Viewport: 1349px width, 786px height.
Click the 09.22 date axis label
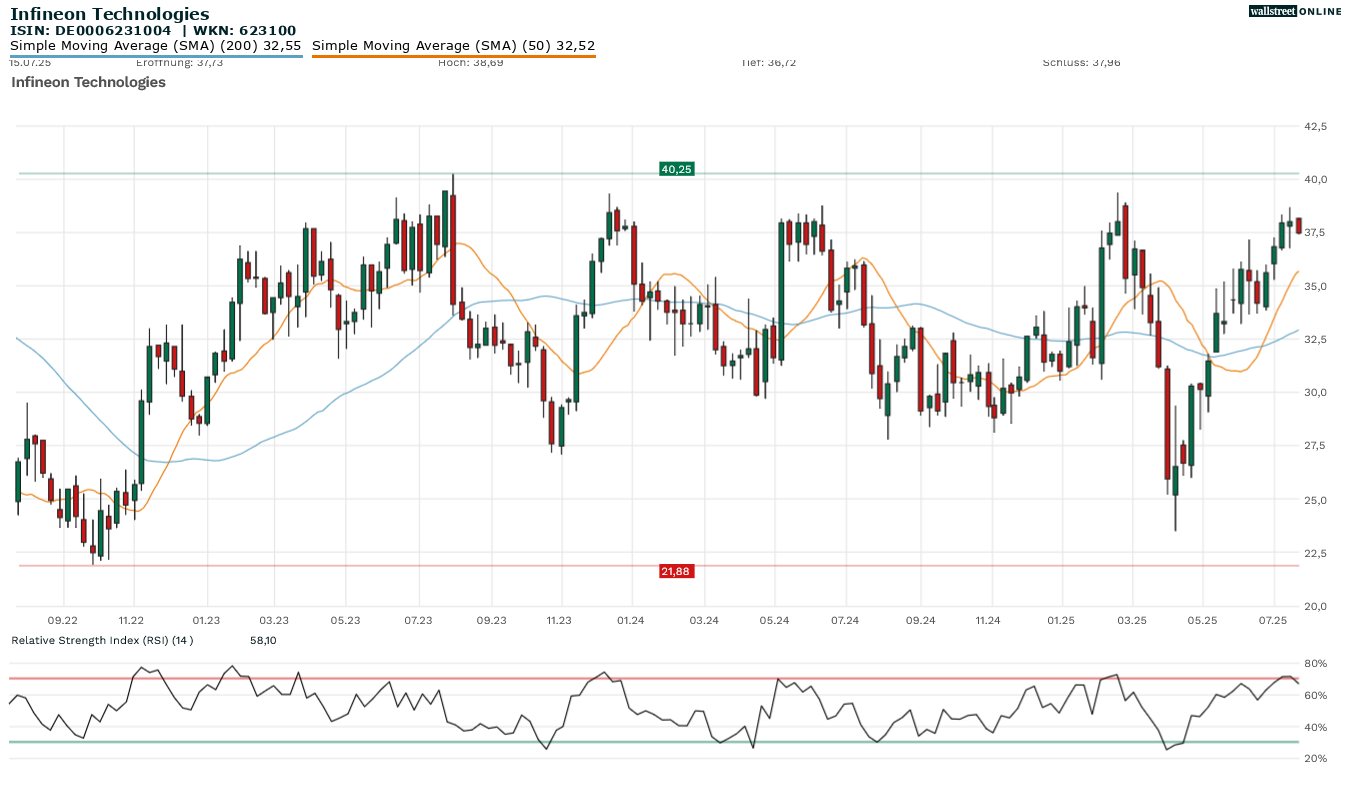coord(63,621)
